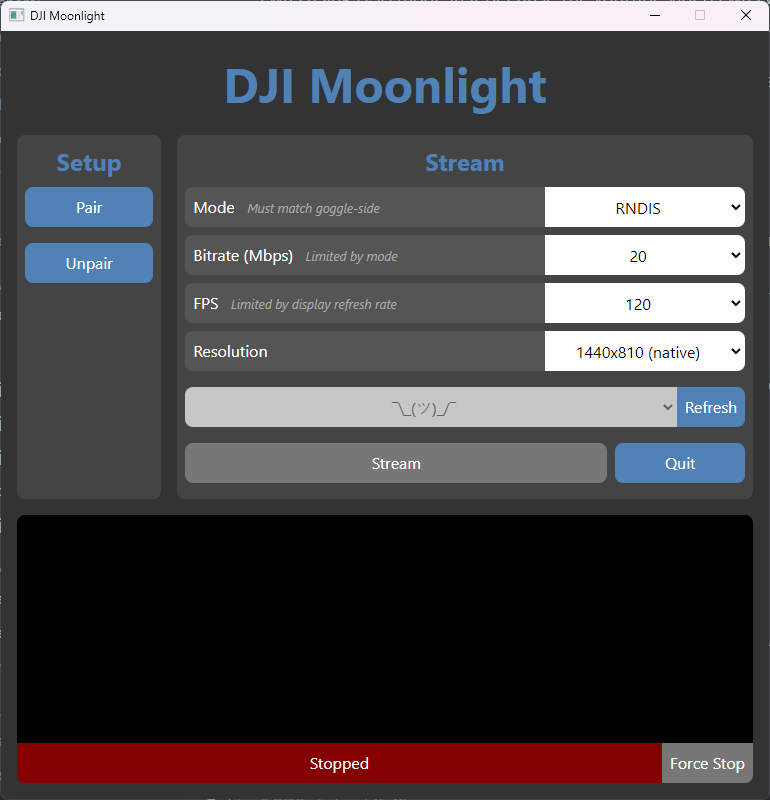Click the Pair button
This screenshot has width=770, height=800.
point(89,207)
